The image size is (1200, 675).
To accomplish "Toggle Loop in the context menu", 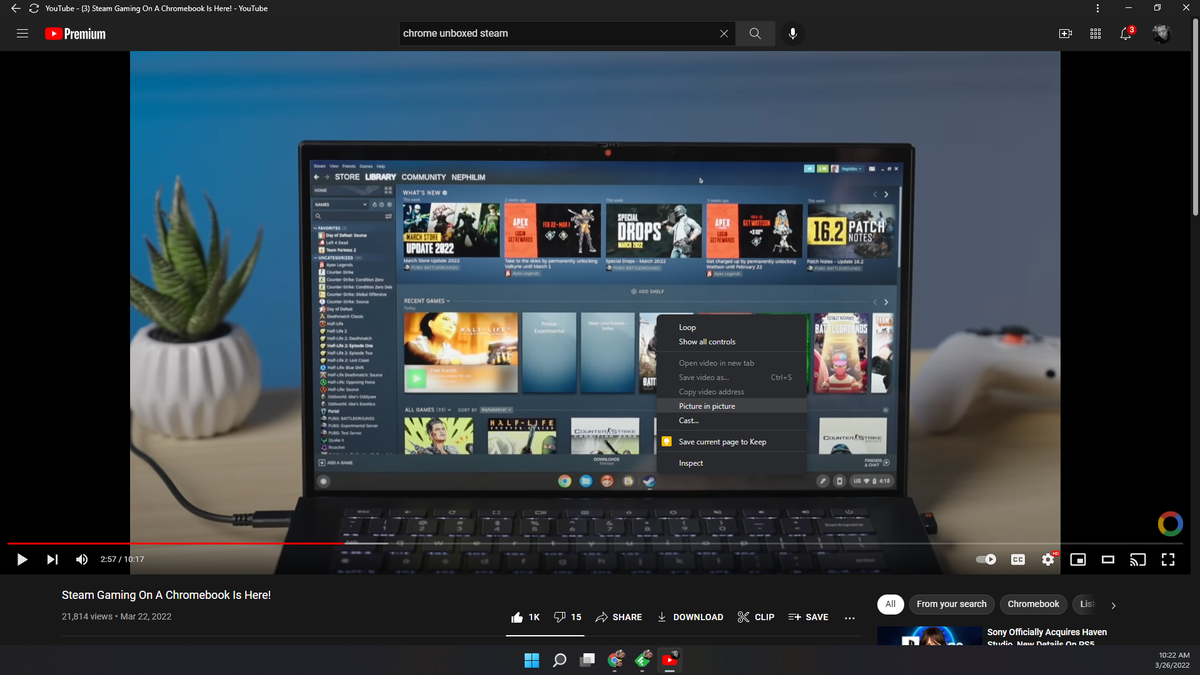I will (x=731, y=327).
